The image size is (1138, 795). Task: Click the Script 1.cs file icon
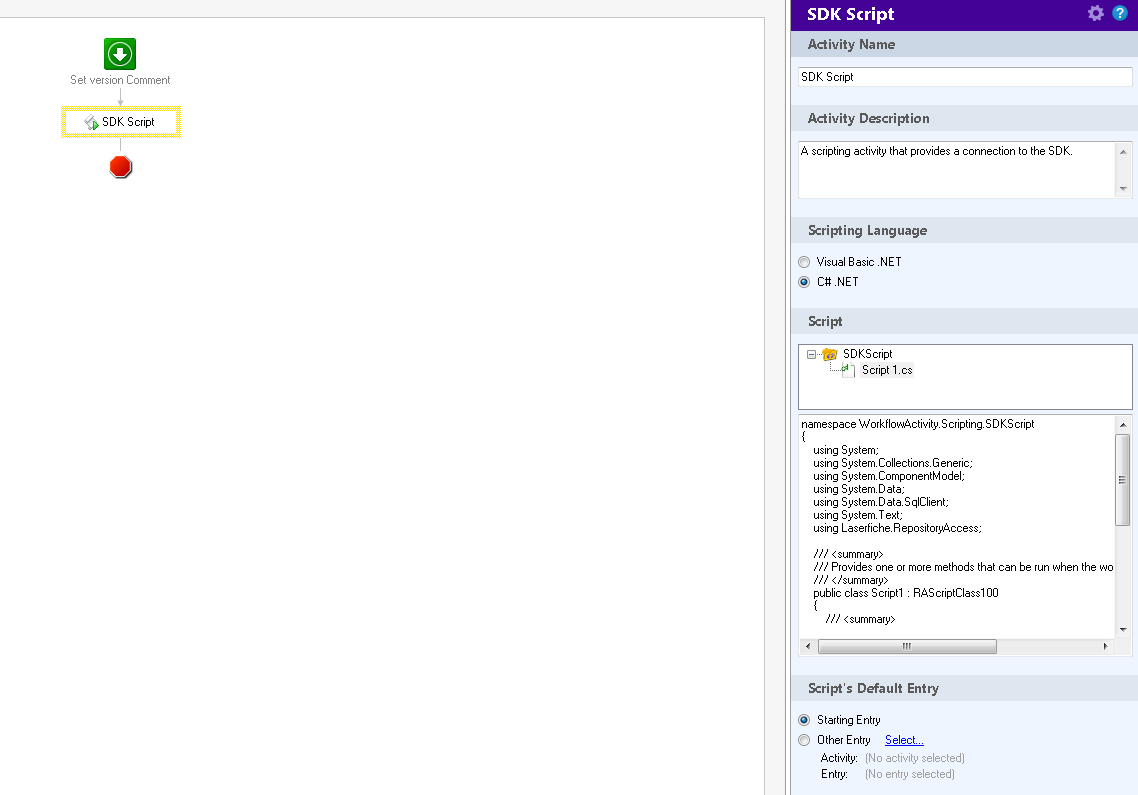pos(848,370)
